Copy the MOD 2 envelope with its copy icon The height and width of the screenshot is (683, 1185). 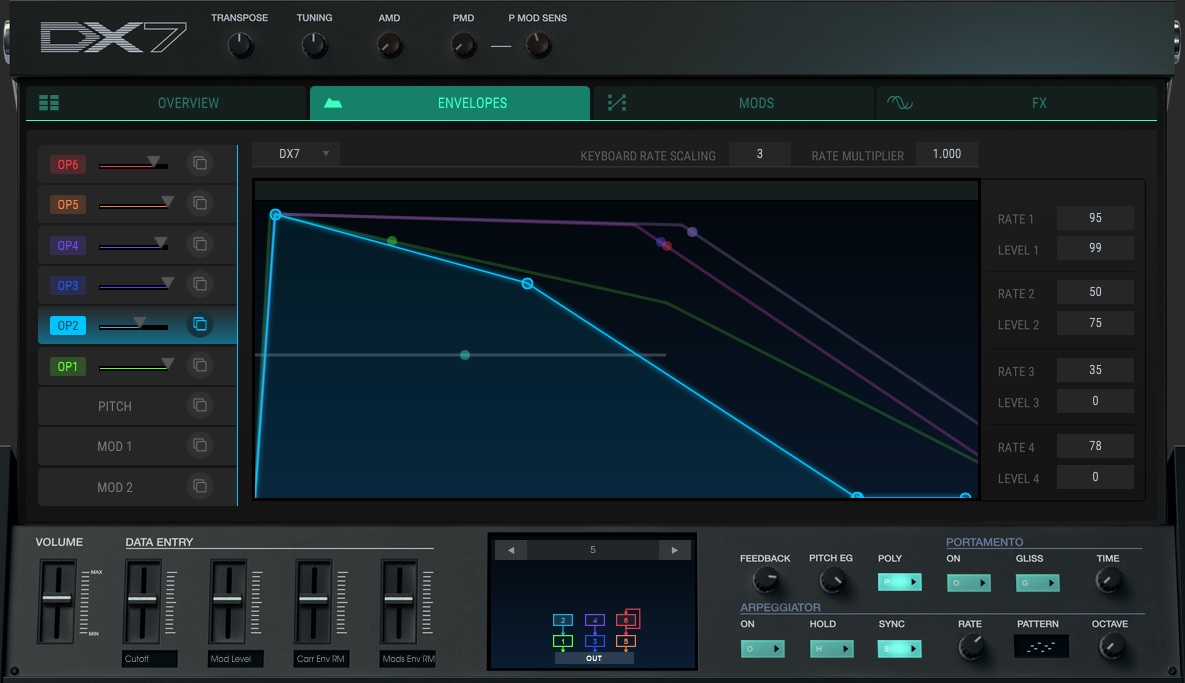pyautogui.click(x=200, y=486)
